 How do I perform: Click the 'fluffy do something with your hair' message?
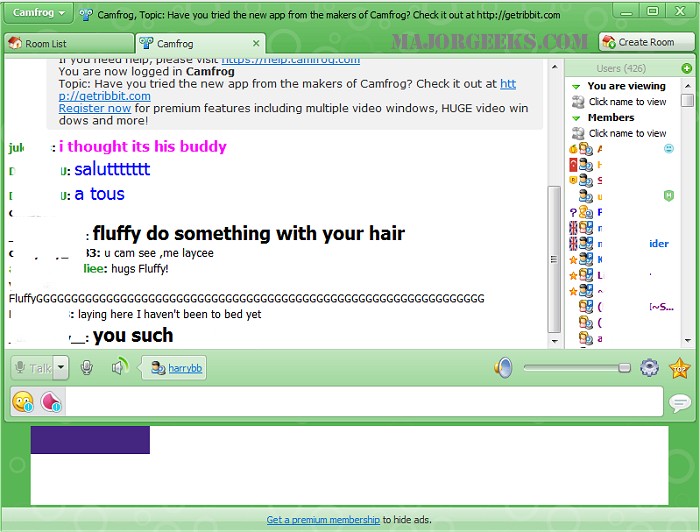tap(249, 233)
